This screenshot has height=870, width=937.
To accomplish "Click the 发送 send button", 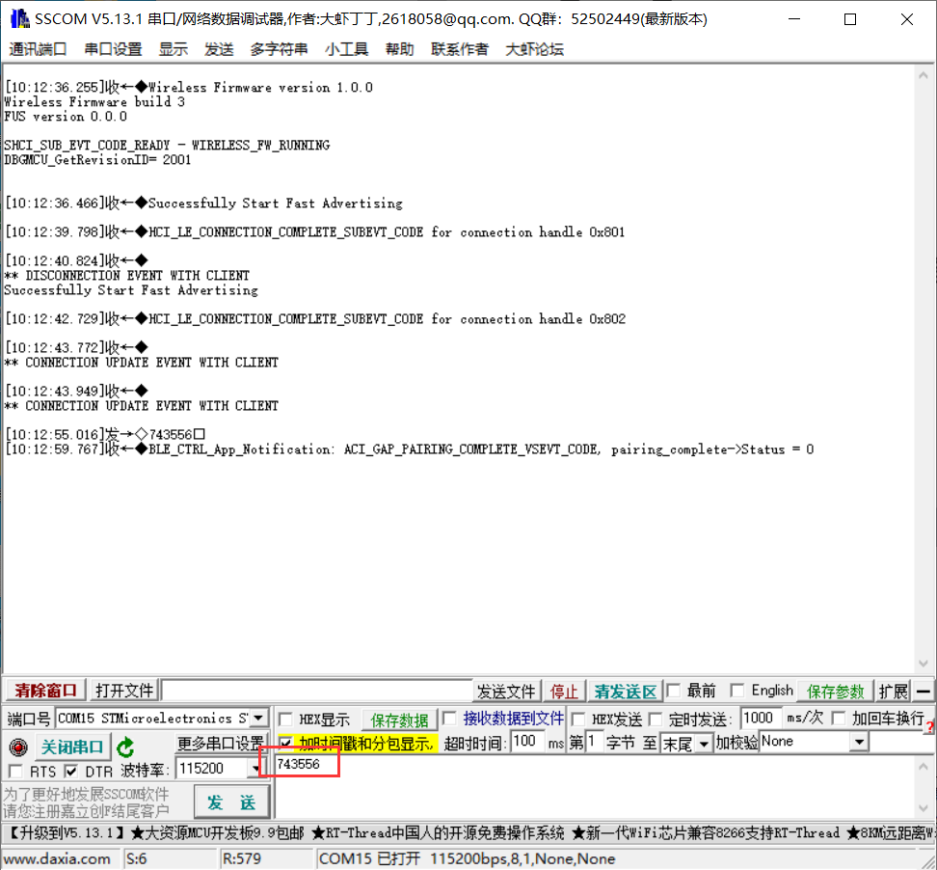I will (x=232, y=802).
